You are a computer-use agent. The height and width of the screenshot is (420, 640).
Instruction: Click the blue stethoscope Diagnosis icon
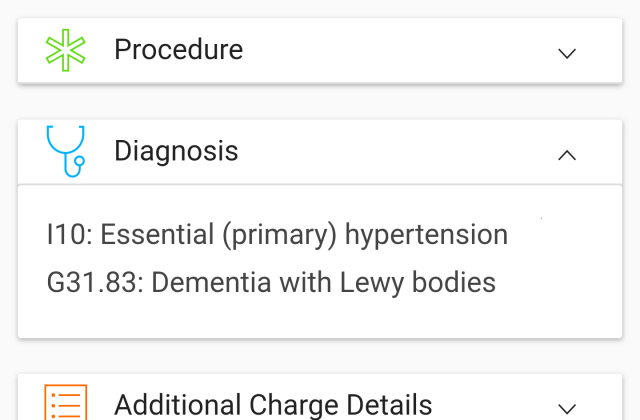click(66, 152)
